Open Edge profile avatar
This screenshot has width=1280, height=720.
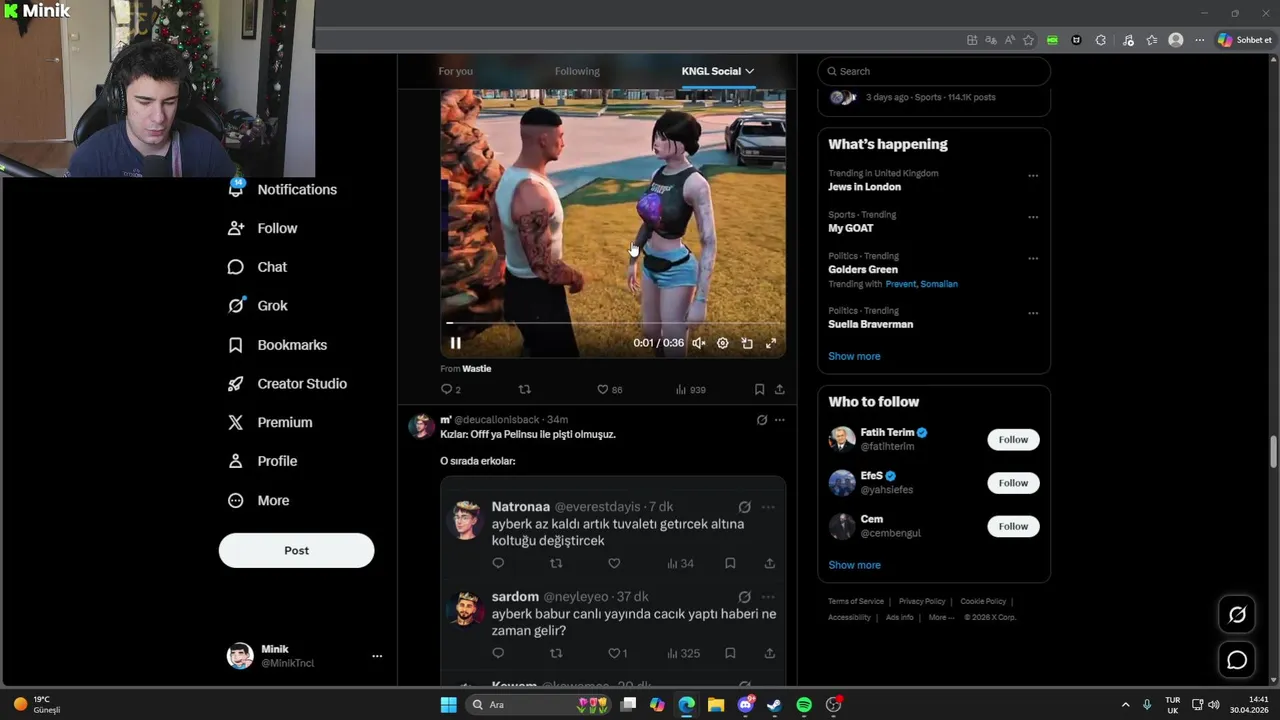tap(1176, 40)
